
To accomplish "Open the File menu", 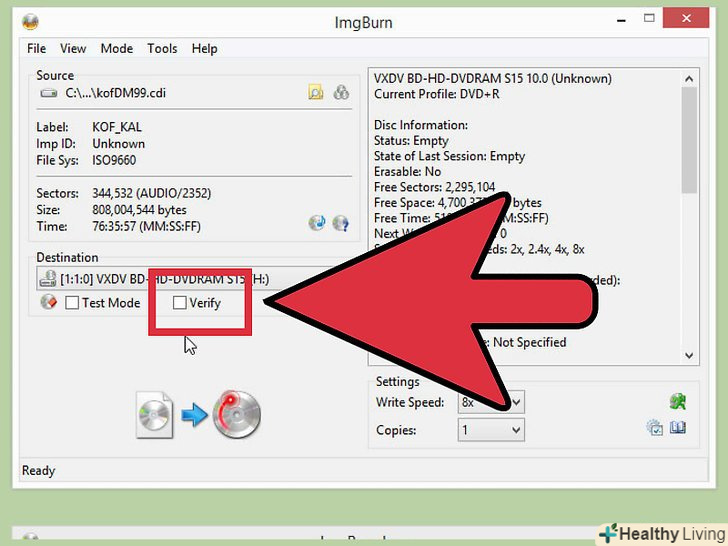I will click(36, 48).
